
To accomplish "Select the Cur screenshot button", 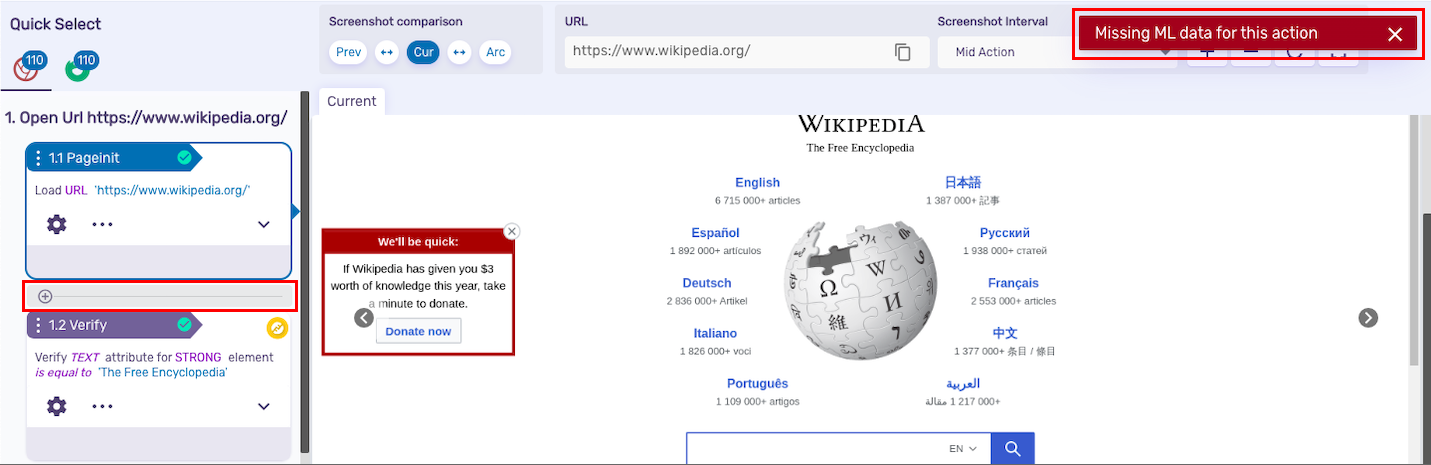I will (424, 52).
